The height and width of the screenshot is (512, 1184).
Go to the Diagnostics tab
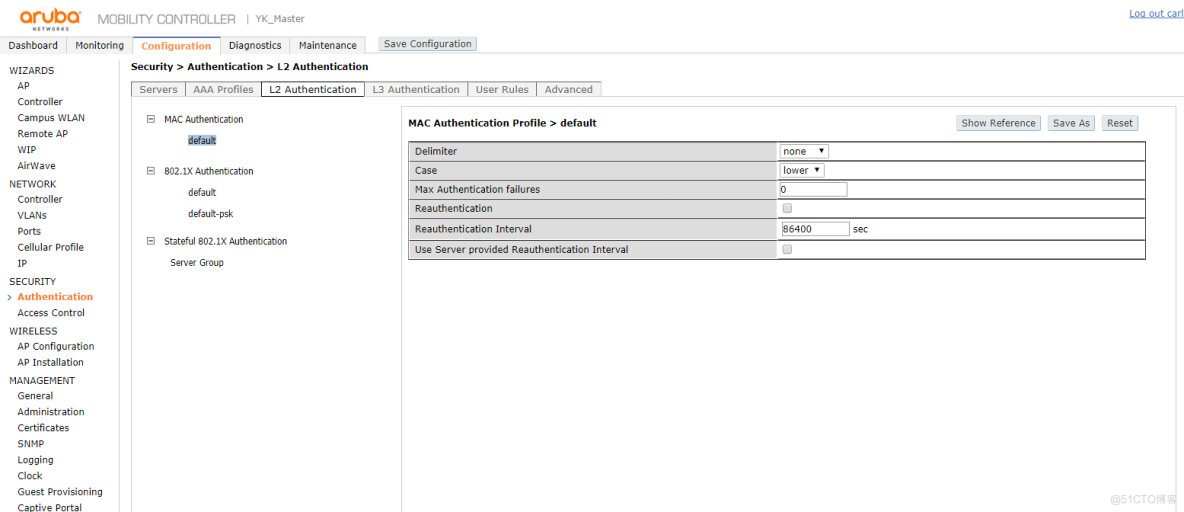tap(255, 45)
